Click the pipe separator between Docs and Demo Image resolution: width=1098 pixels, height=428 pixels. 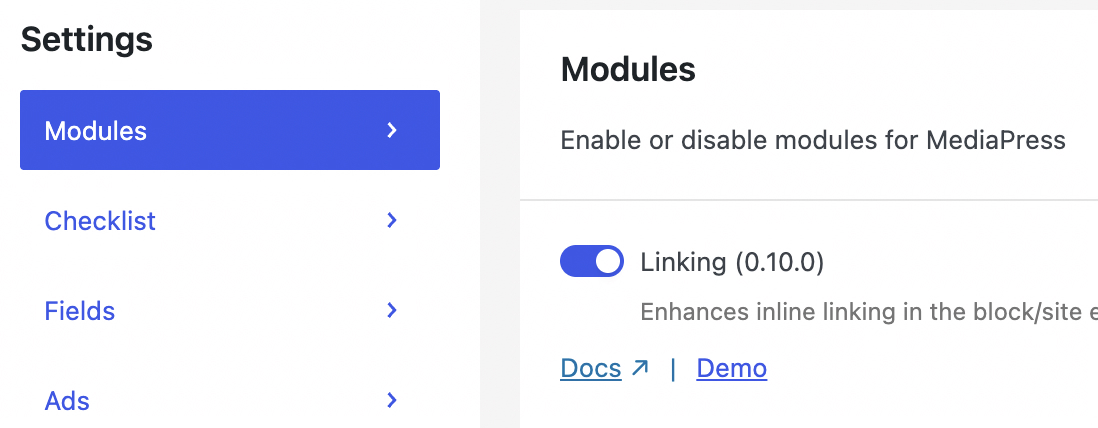[673, 368]
